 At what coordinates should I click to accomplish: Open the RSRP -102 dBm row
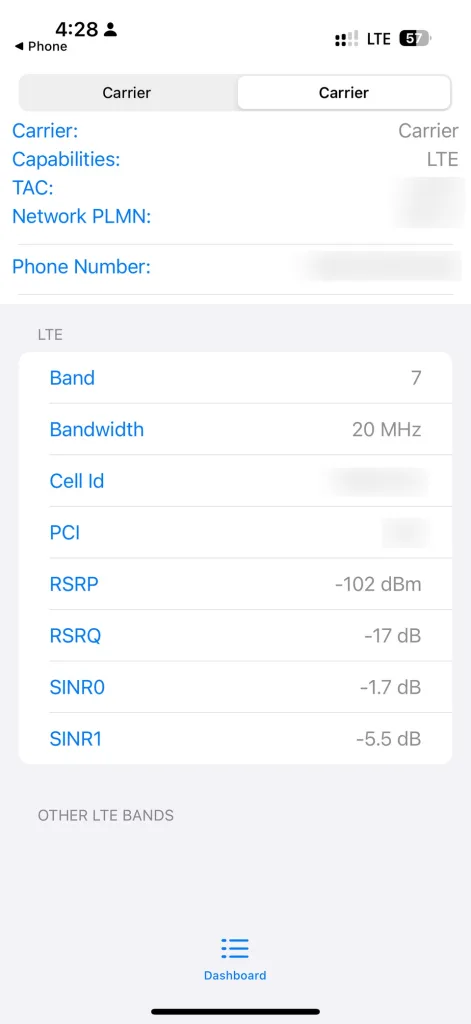coord(235,584)
